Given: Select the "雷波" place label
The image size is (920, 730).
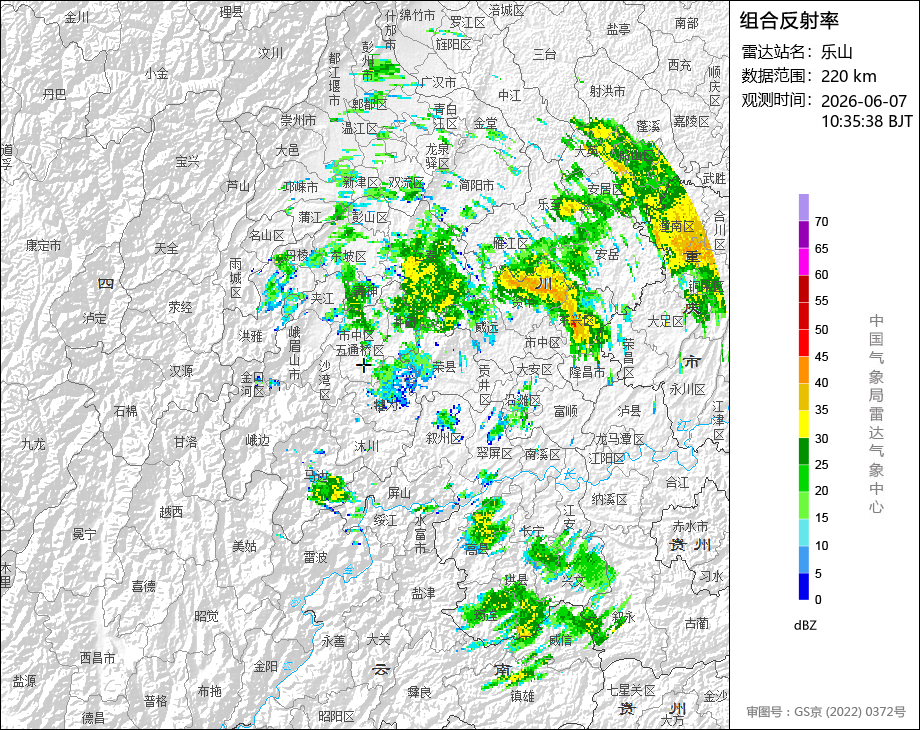Looking at the screenshot, I should click(x=315, y=557).
